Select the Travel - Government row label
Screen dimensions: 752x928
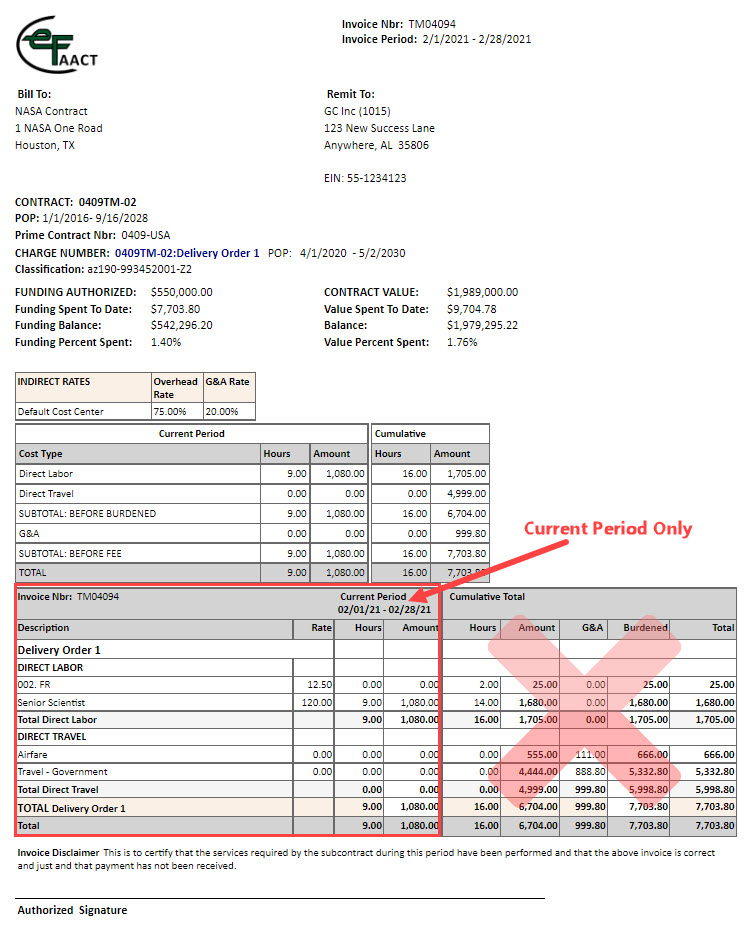pos(62,771)
